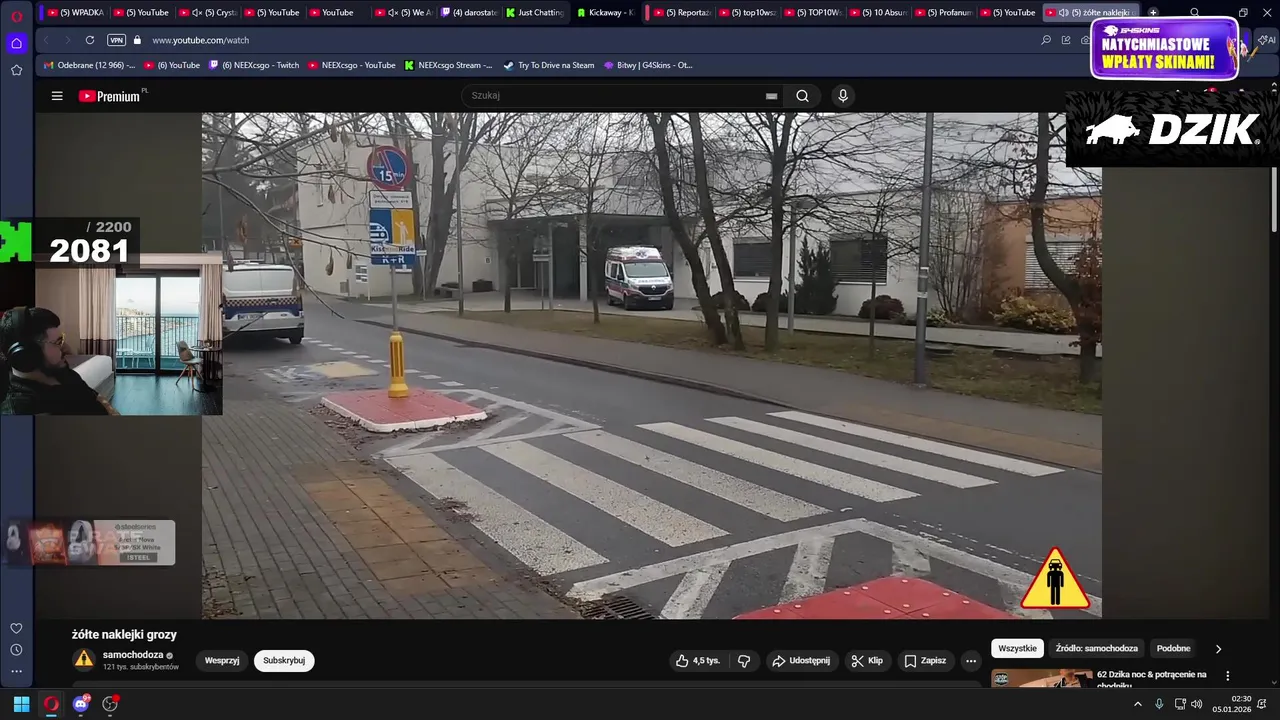This screenshot has height=720, width=1280.
Task: Open Opera GX from taskbar
Action: pos(51,704)
